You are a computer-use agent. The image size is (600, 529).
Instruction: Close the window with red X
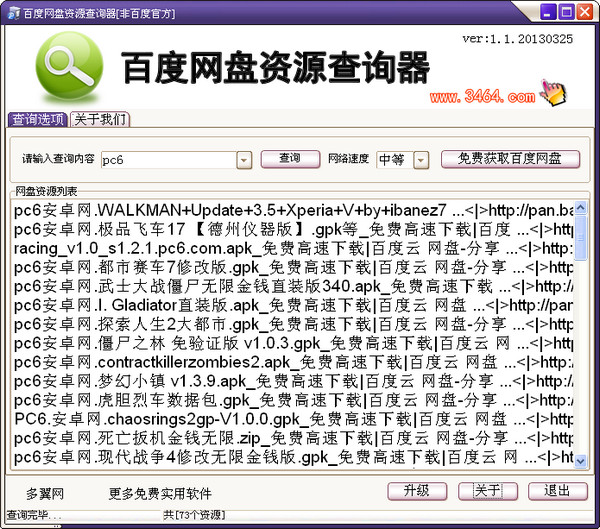[585, 12]
